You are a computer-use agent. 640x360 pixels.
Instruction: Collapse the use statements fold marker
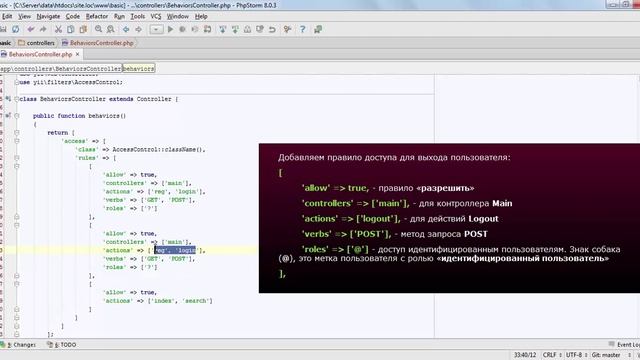[17, 82]
